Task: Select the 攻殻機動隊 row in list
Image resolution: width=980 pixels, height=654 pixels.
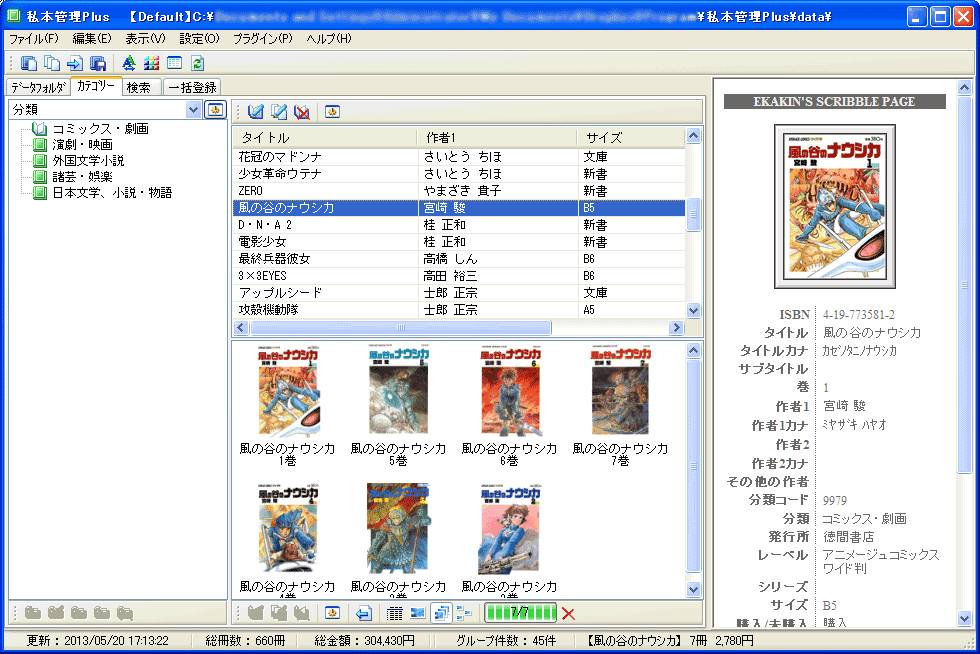Action: (x=268, y=310)
